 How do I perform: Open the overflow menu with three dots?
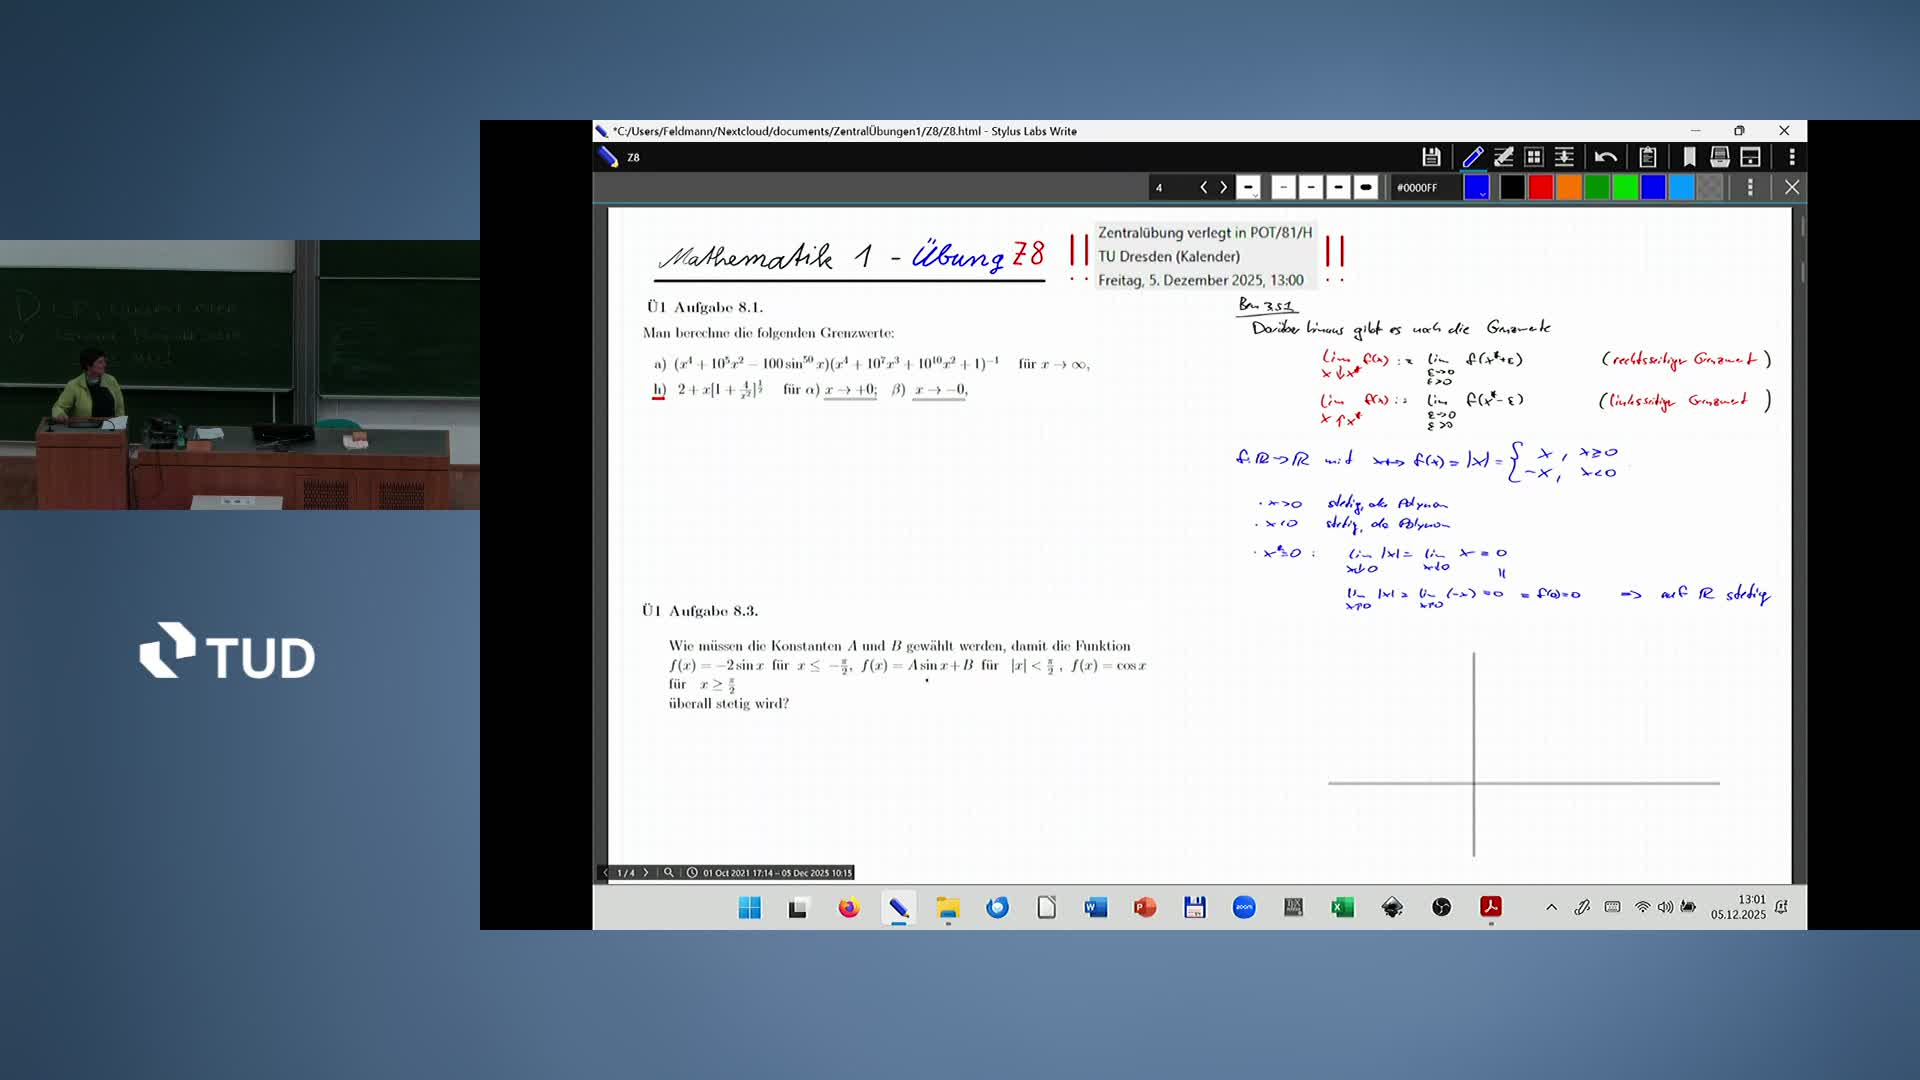(1792, 157)
